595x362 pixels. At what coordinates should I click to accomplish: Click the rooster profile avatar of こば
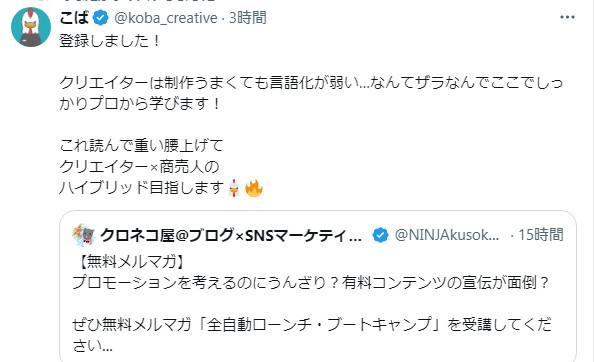[x=31, y=27]
